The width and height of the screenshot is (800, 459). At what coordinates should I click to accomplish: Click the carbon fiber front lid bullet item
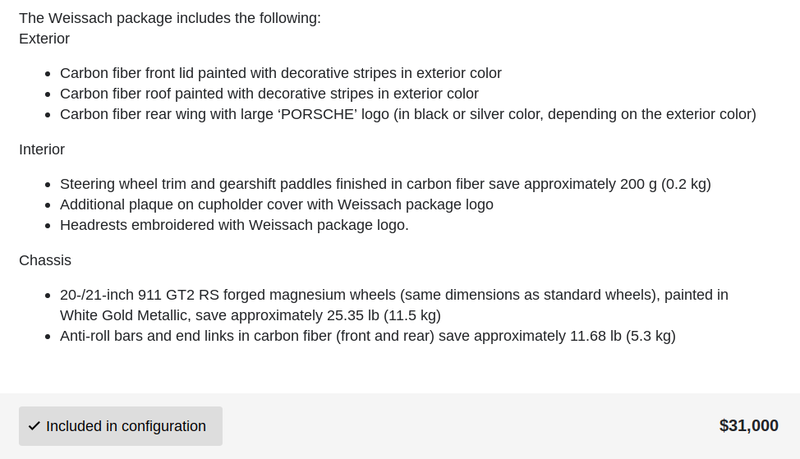coord(281,73)
